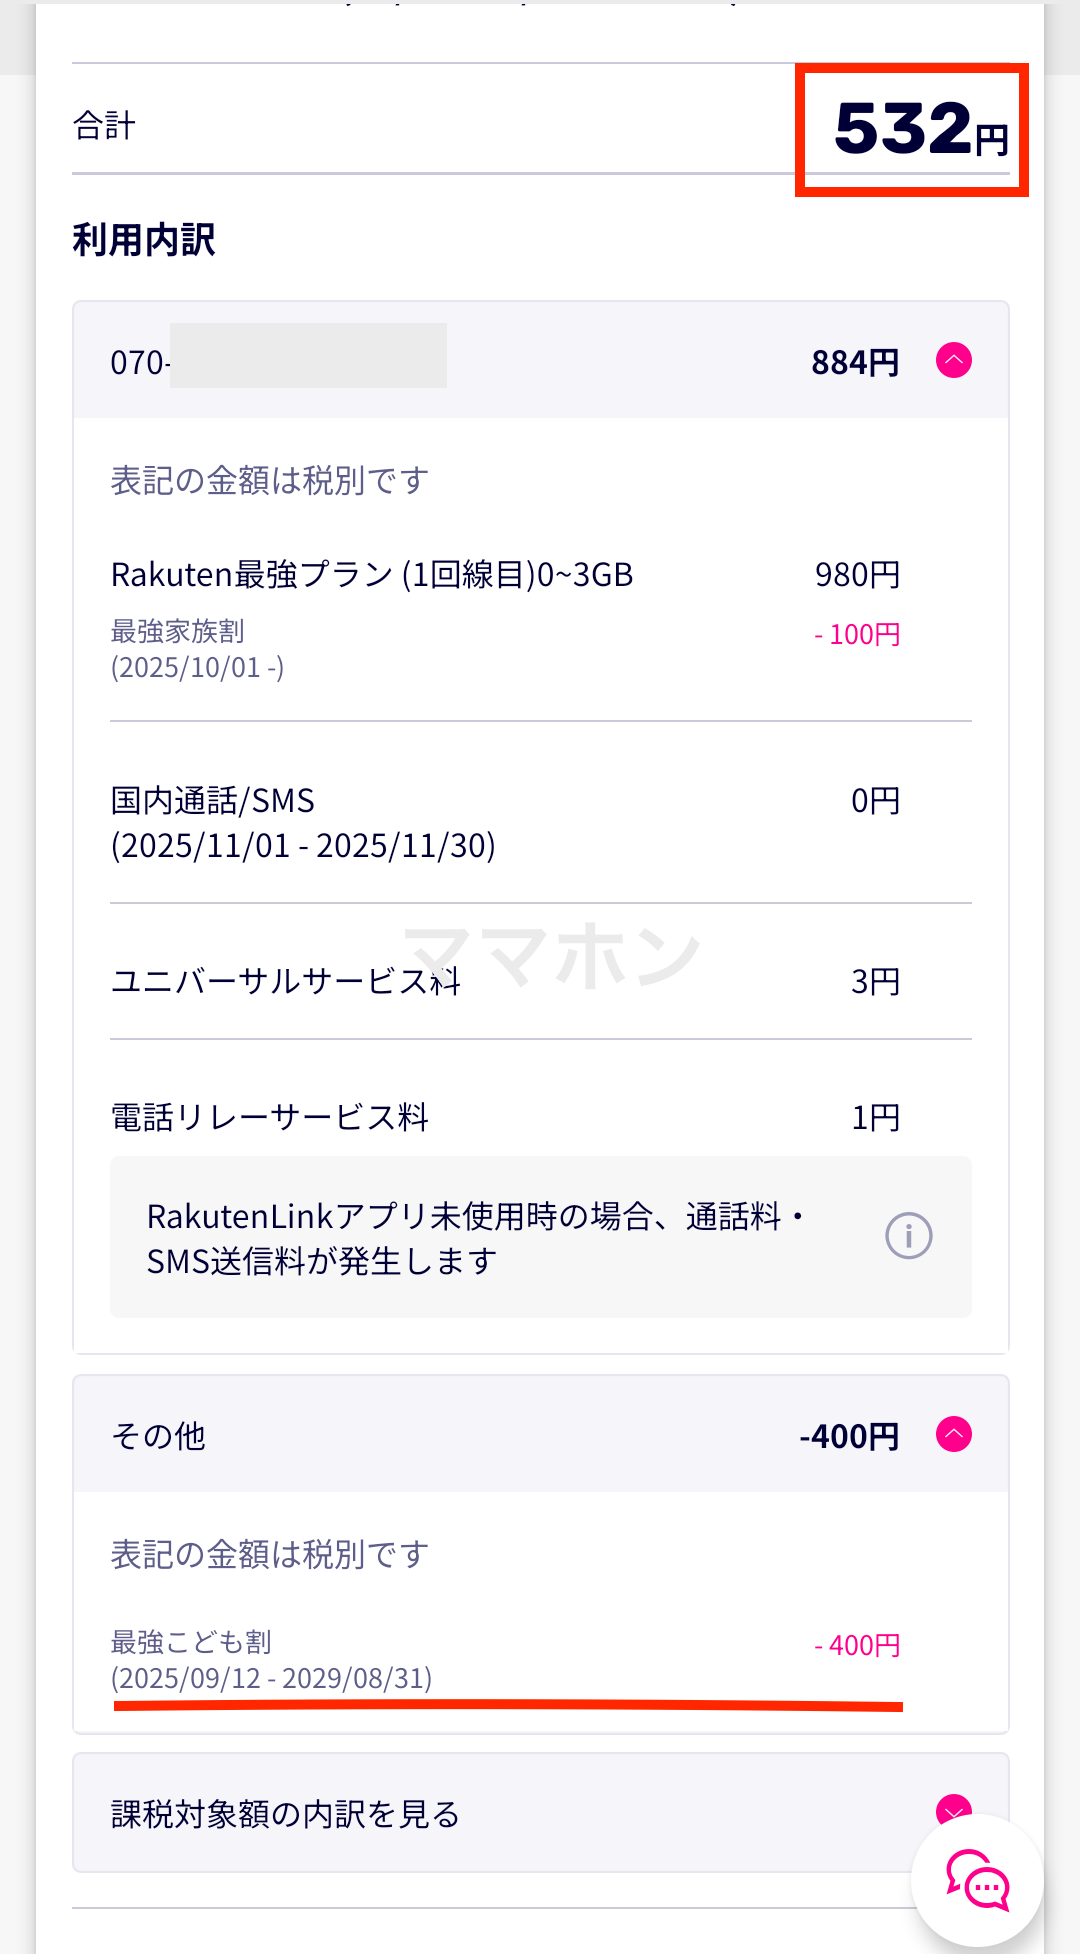
Task: Tap the pink -100円 discount amount
Action: 857,634
